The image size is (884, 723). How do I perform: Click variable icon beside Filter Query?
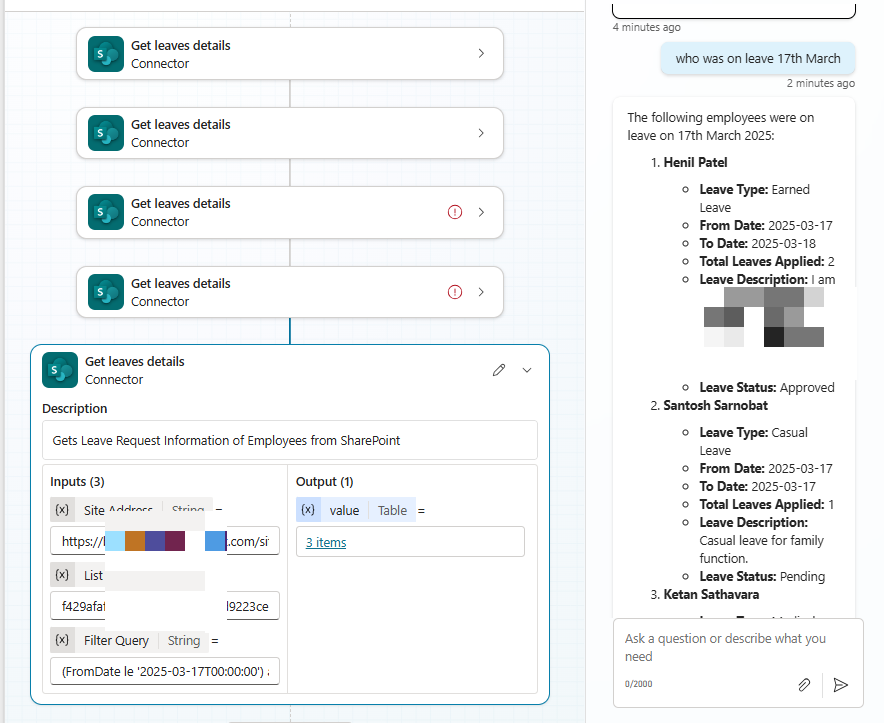[62, 640]
